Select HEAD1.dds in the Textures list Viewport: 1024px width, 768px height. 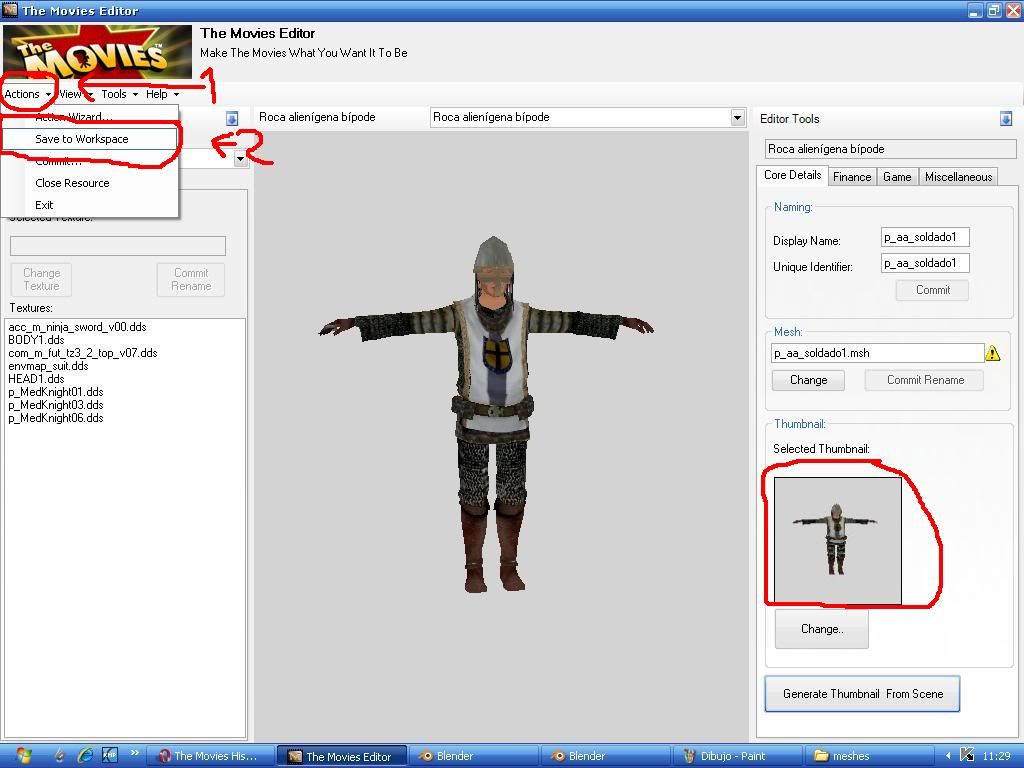pyautogui.click(x=36, y=379)
